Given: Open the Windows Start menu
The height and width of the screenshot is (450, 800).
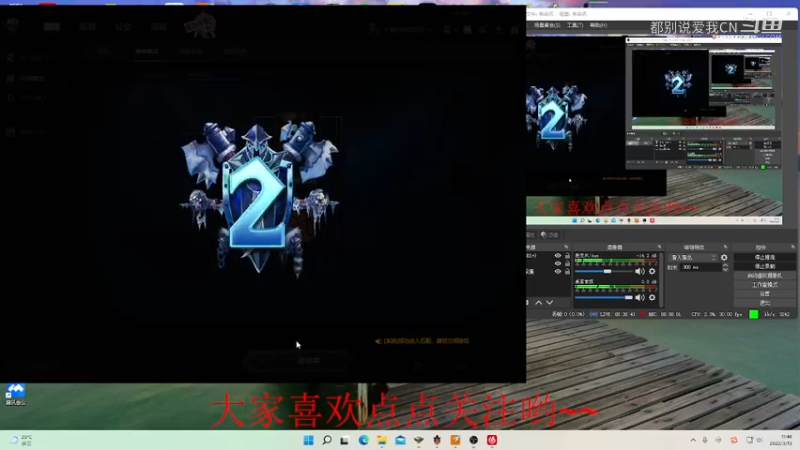Looking at the screenshot, I should pyautogui.click(x=309, y=440).
